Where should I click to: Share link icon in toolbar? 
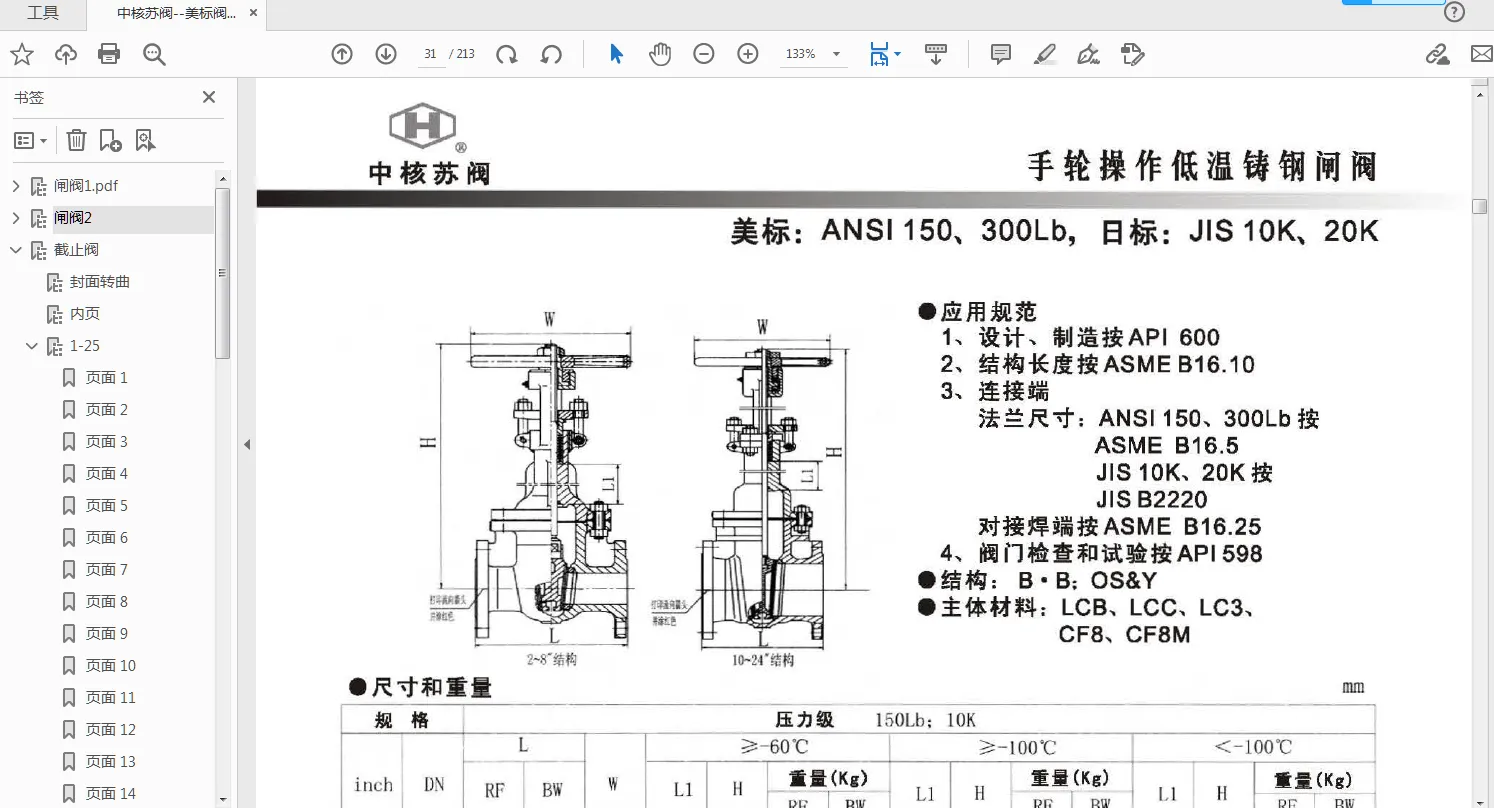[1437, 54]
